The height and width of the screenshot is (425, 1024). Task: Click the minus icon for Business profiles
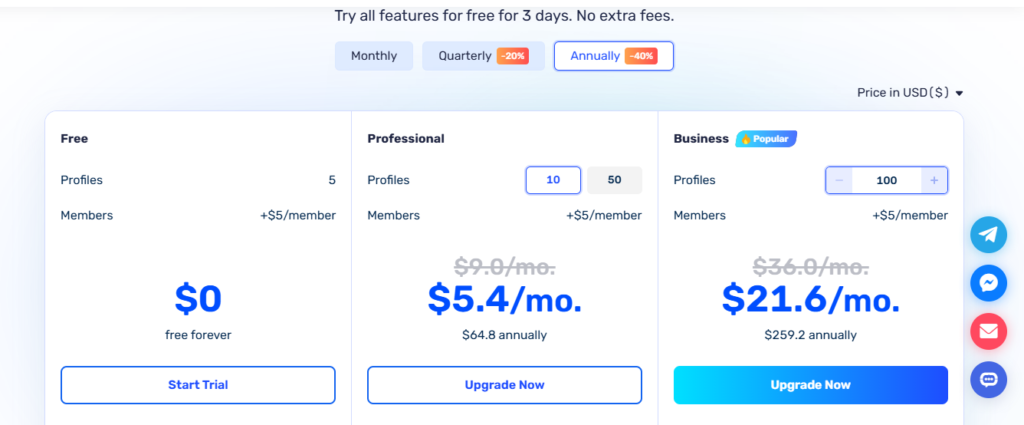tap(839, 180)
